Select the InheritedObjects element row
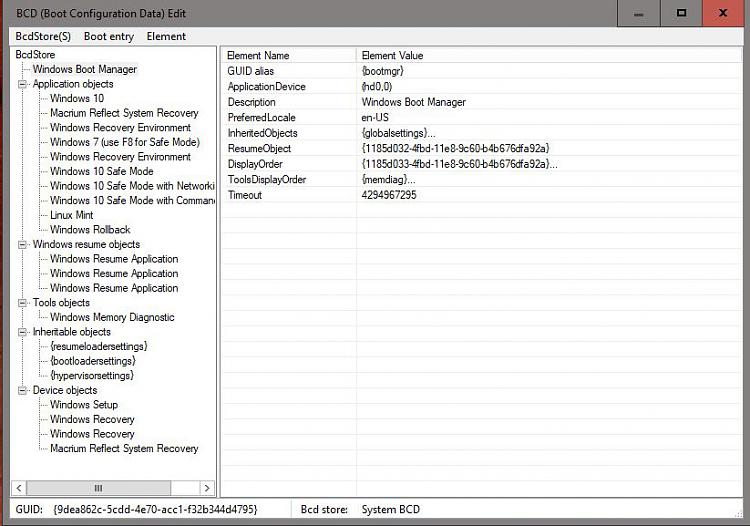This screenshot has height=526, width=750. [x=482, y=133]
